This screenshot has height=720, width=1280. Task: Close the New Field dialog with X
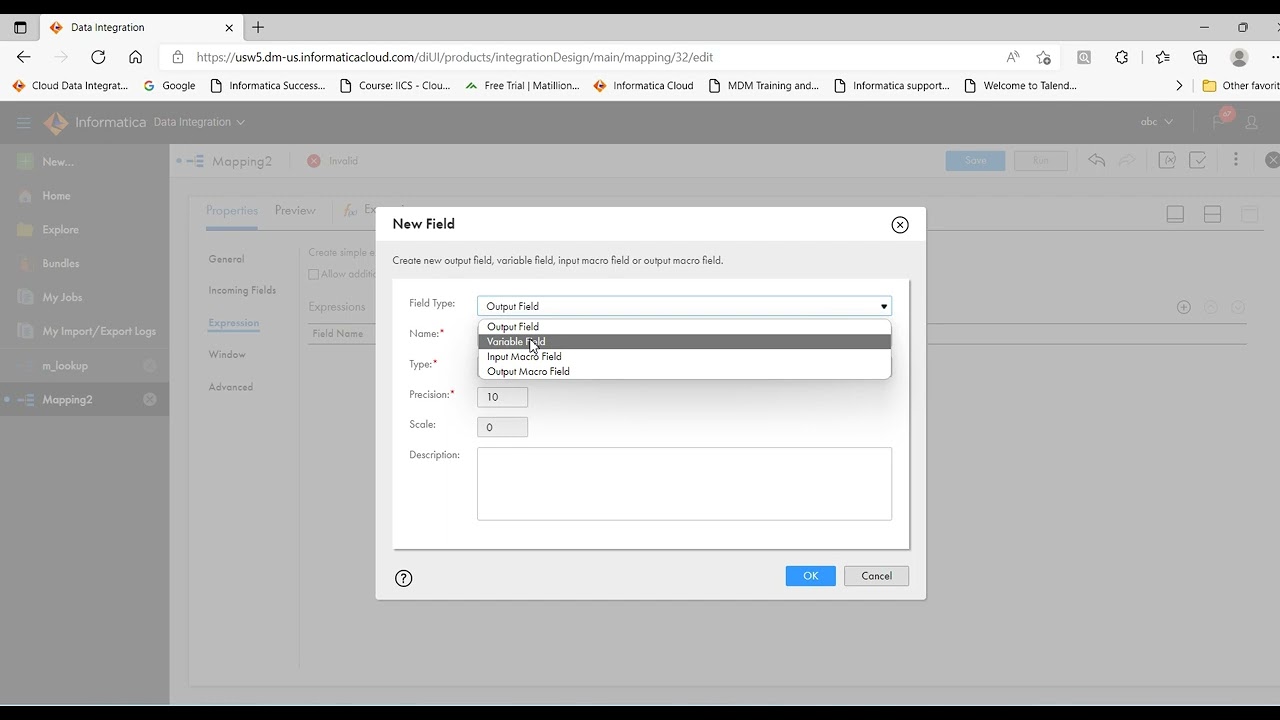[900, 225]
